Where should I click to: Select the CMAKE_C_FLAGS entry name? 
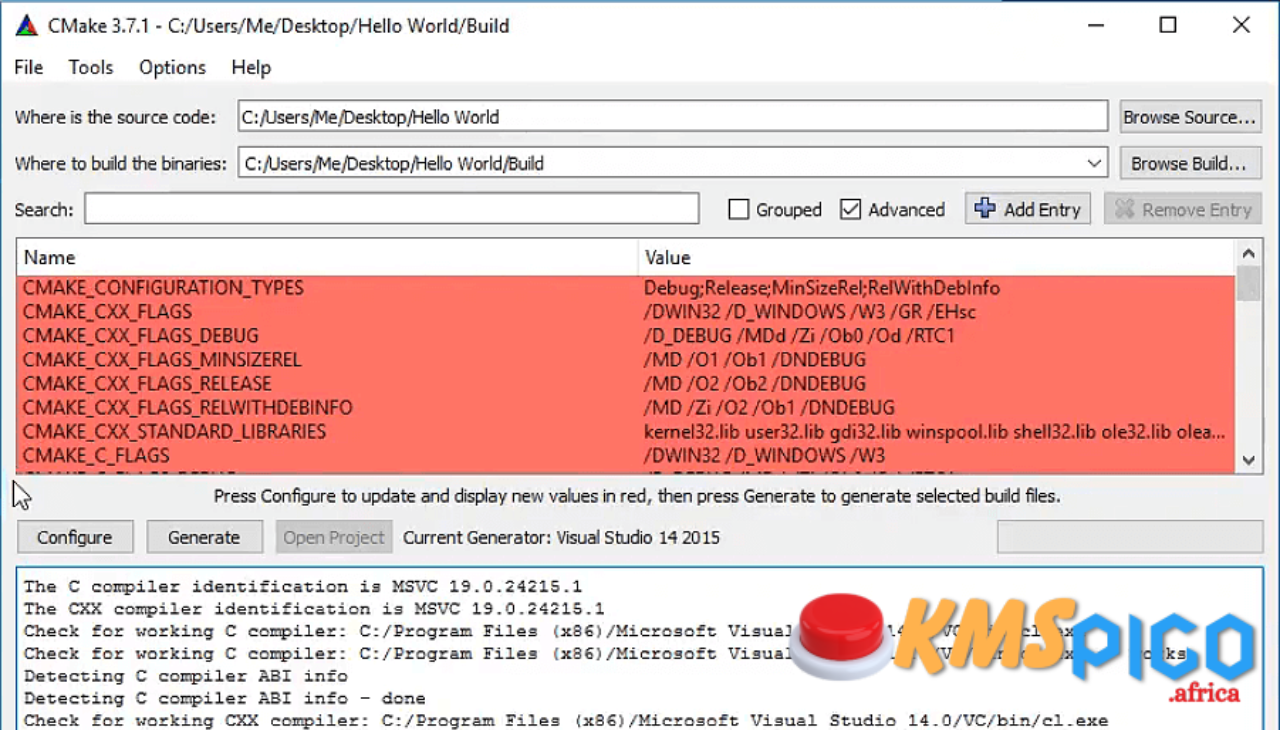click(x=96, y=456)
